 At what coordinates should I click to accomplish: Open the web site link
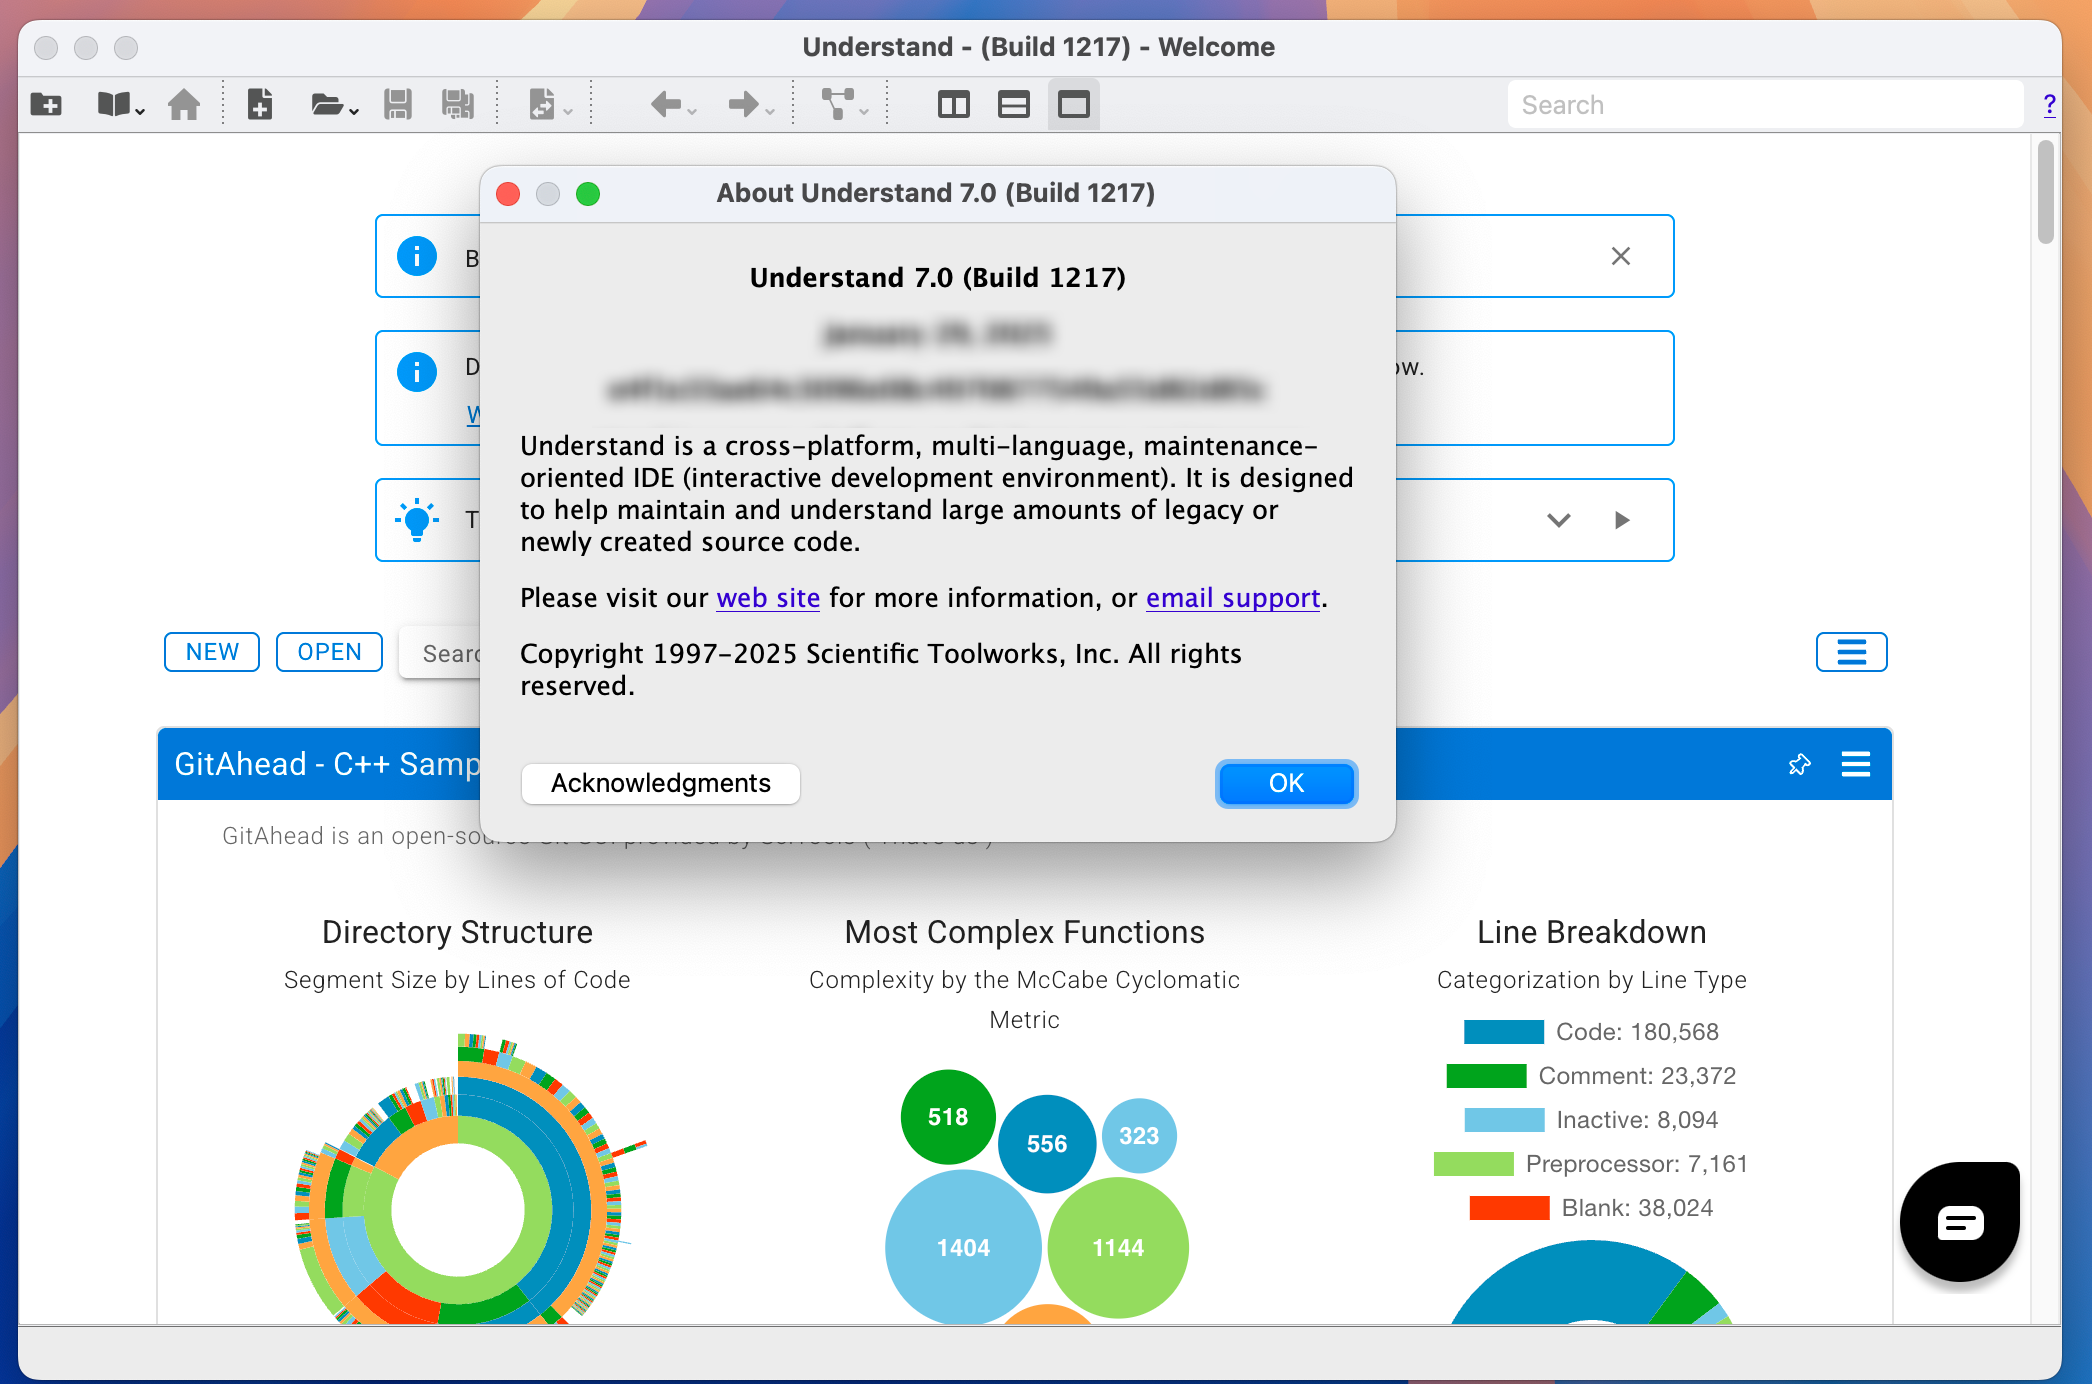(768, 598)
